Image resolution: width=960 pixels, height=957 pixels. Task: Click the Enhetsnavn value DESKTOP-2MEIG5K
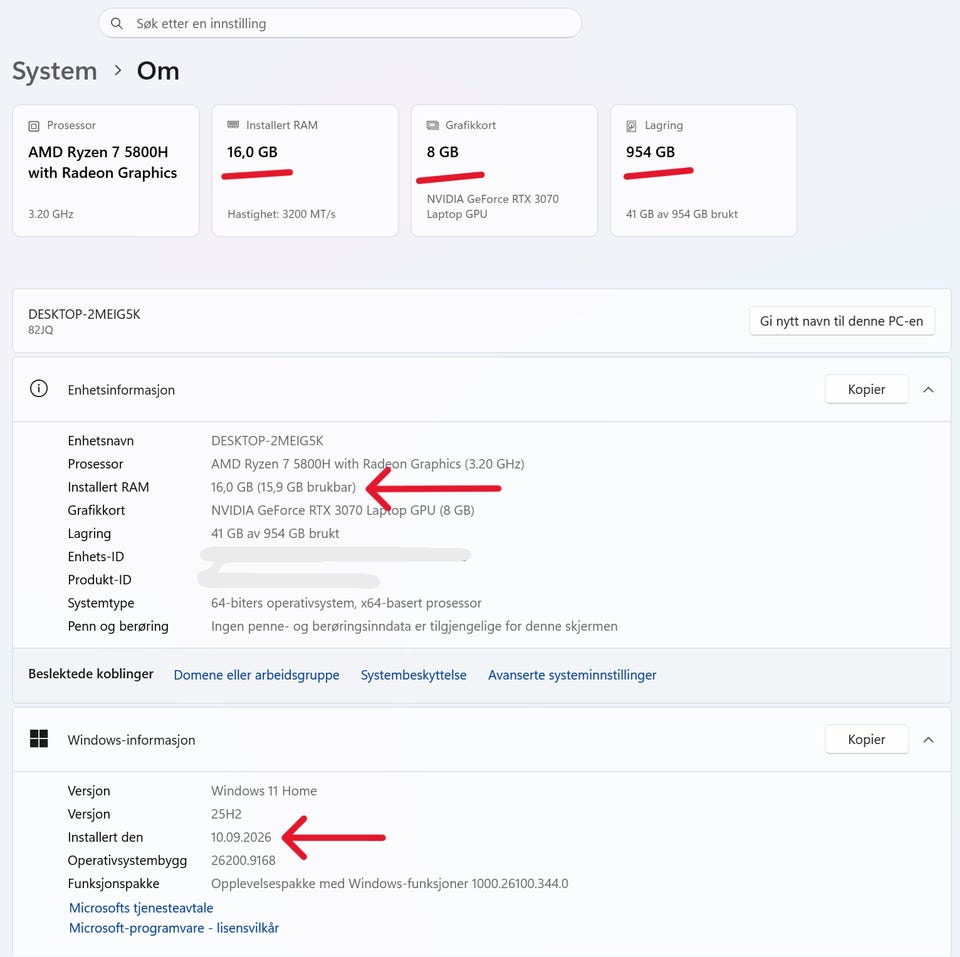pos(267,441)
